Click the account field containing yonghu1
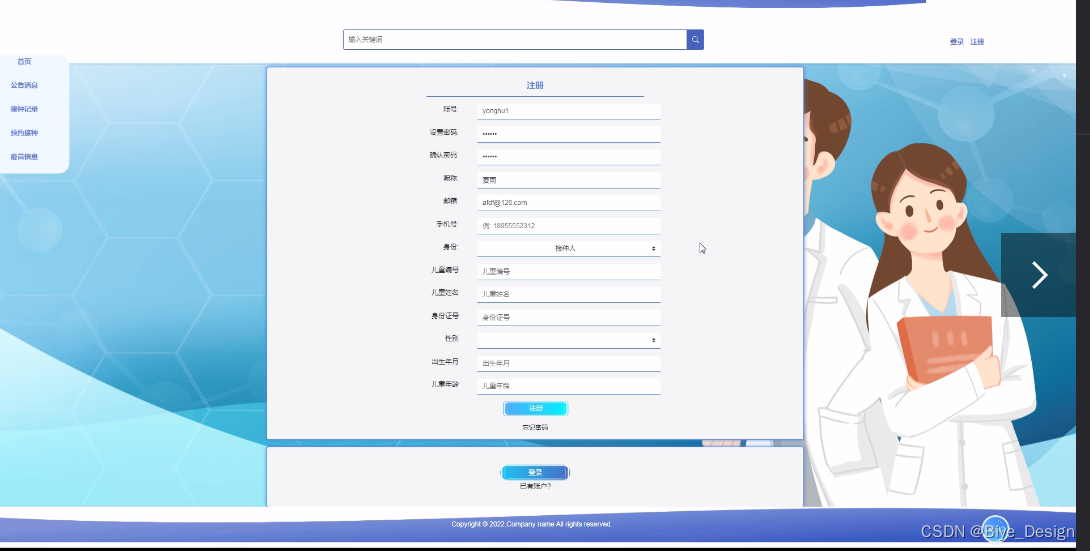 pyautogui.click(x=569, y=111)
